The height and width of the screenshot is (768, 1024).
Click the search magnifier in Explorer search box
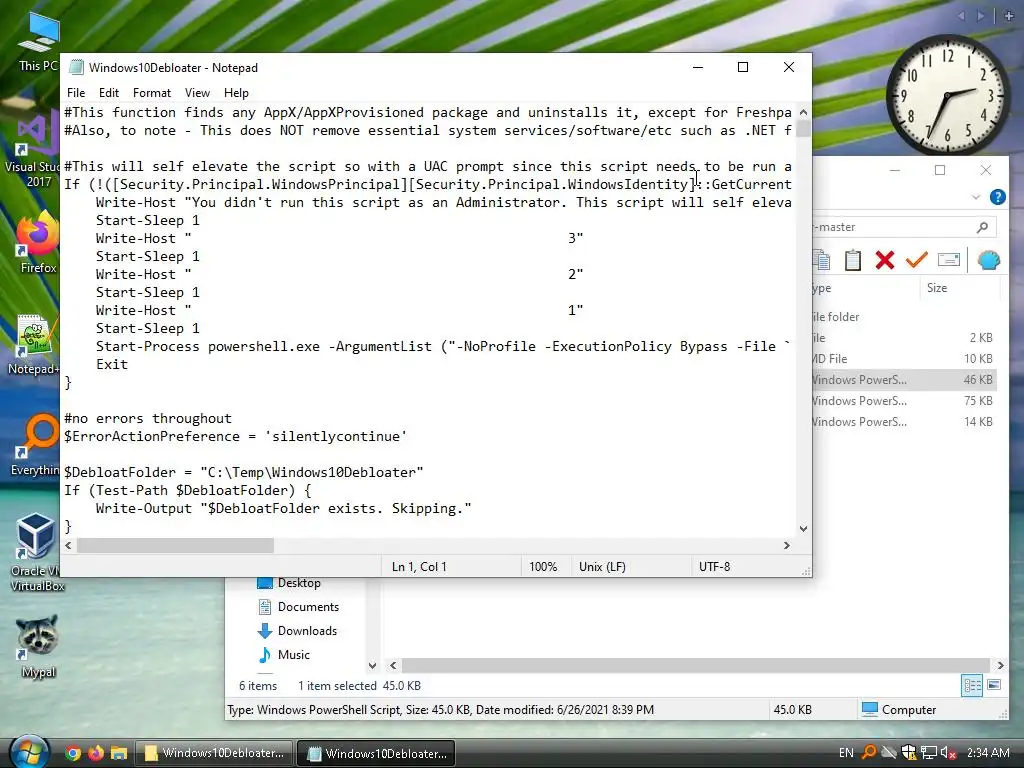pos(982,227)
